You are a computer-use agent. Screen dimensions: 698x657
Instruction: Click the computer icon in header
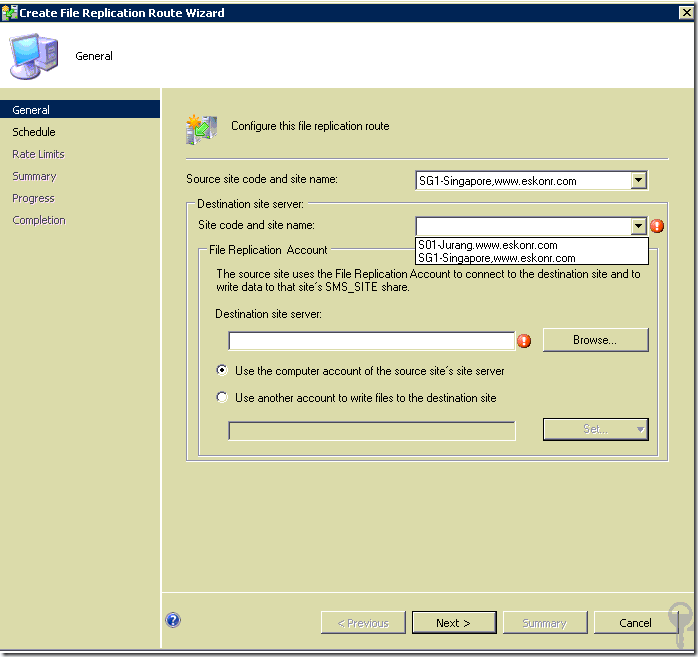(34, 56)
